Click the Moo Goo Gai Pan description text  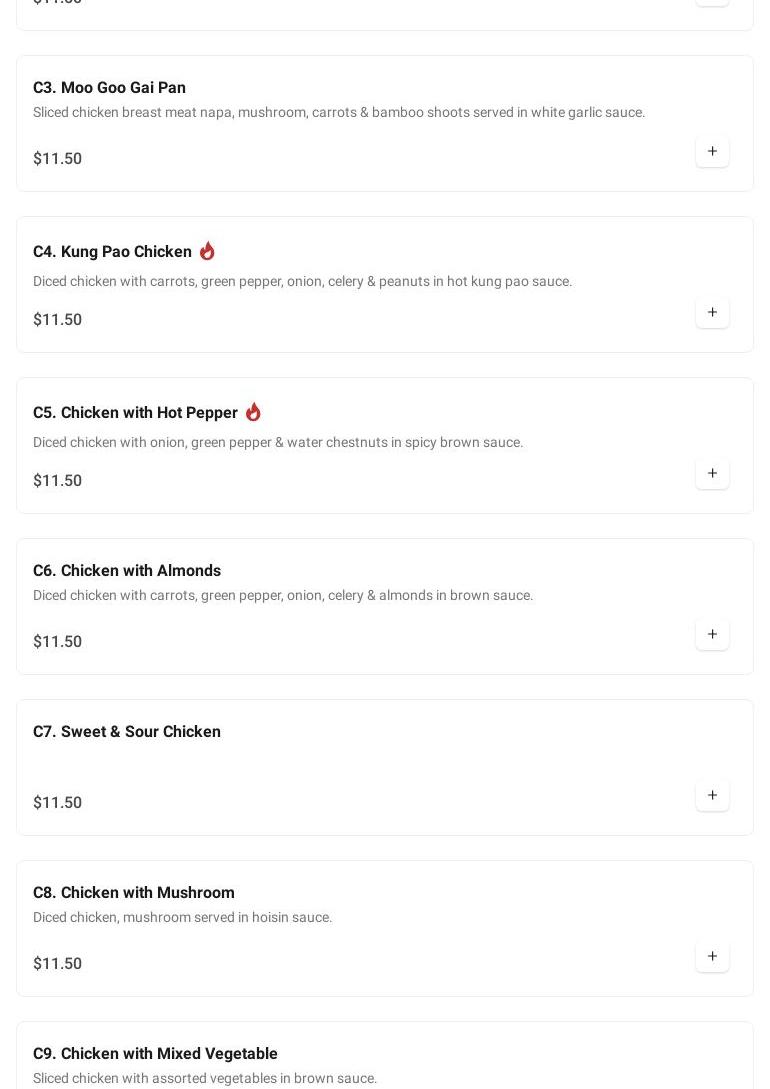(339, 113)
